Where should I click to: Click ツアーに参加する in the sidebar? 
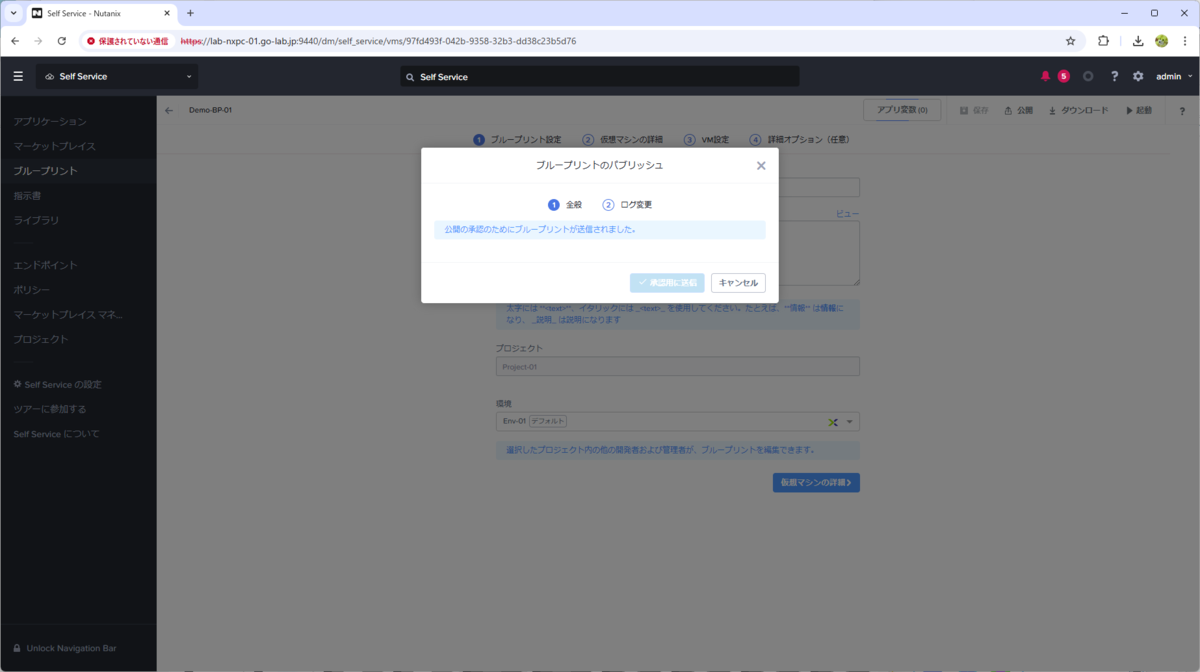(50, 409)
